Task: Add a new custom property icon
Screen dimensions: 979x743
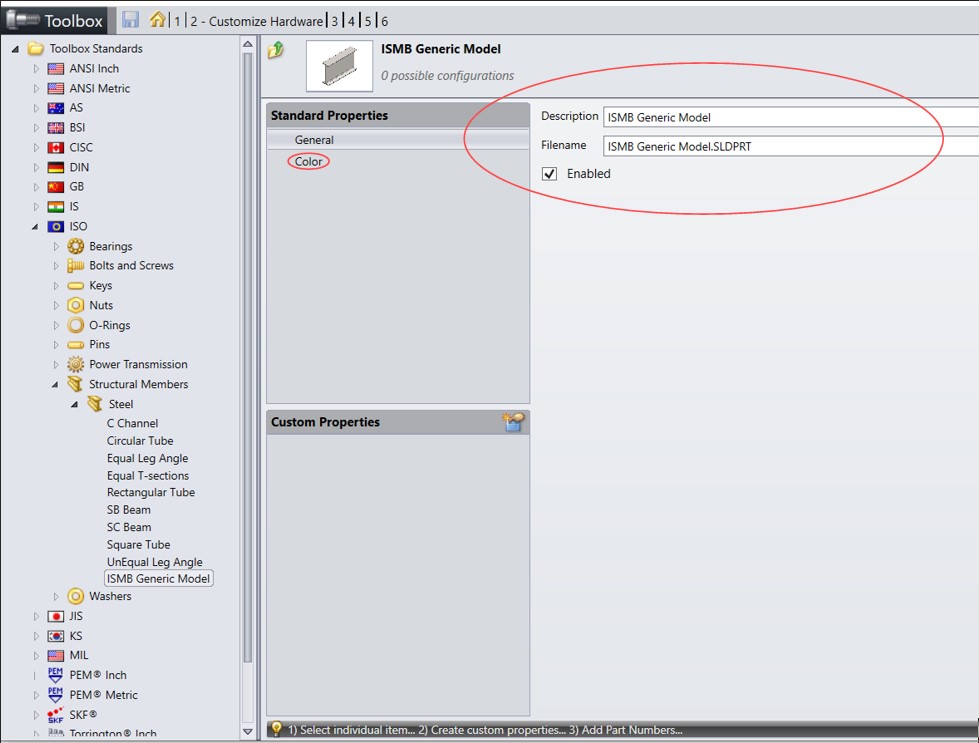Action: (513, 422)
